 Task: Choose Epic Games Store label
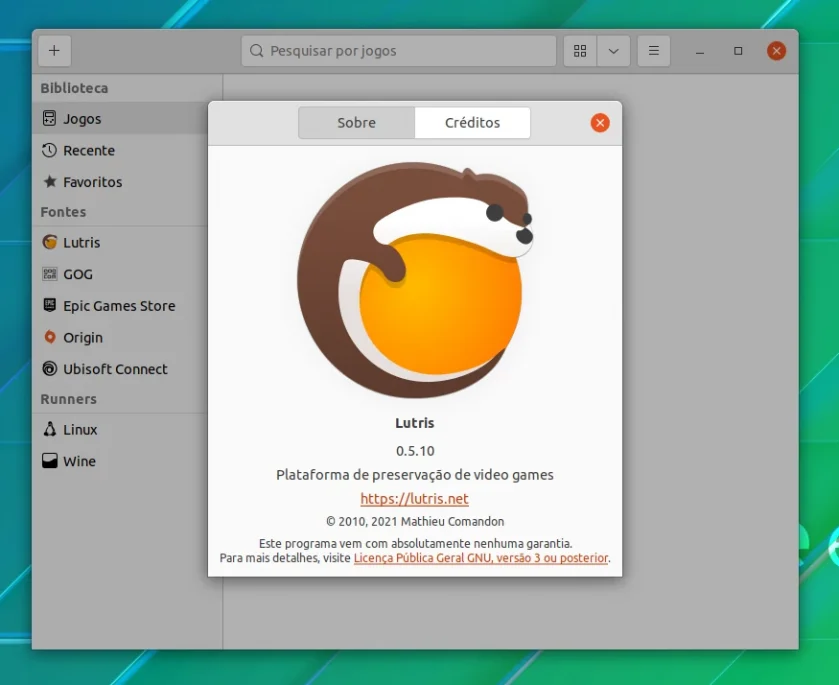coord(119,306)
